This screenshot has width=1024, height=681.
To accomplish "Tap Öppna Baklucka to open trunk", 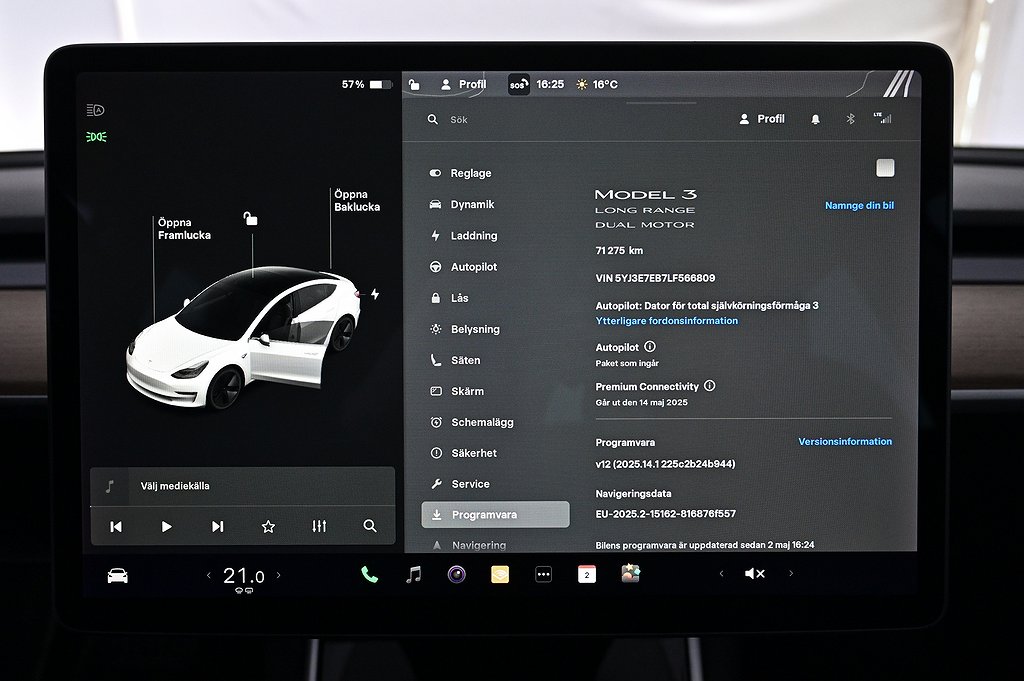I will (x=357, y=200).
